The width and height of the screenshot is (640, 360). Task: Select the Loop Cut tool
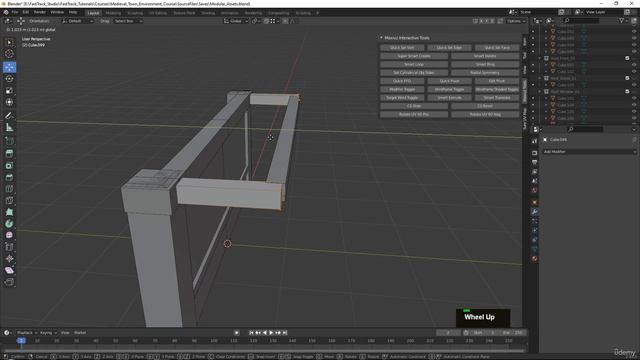9,189
